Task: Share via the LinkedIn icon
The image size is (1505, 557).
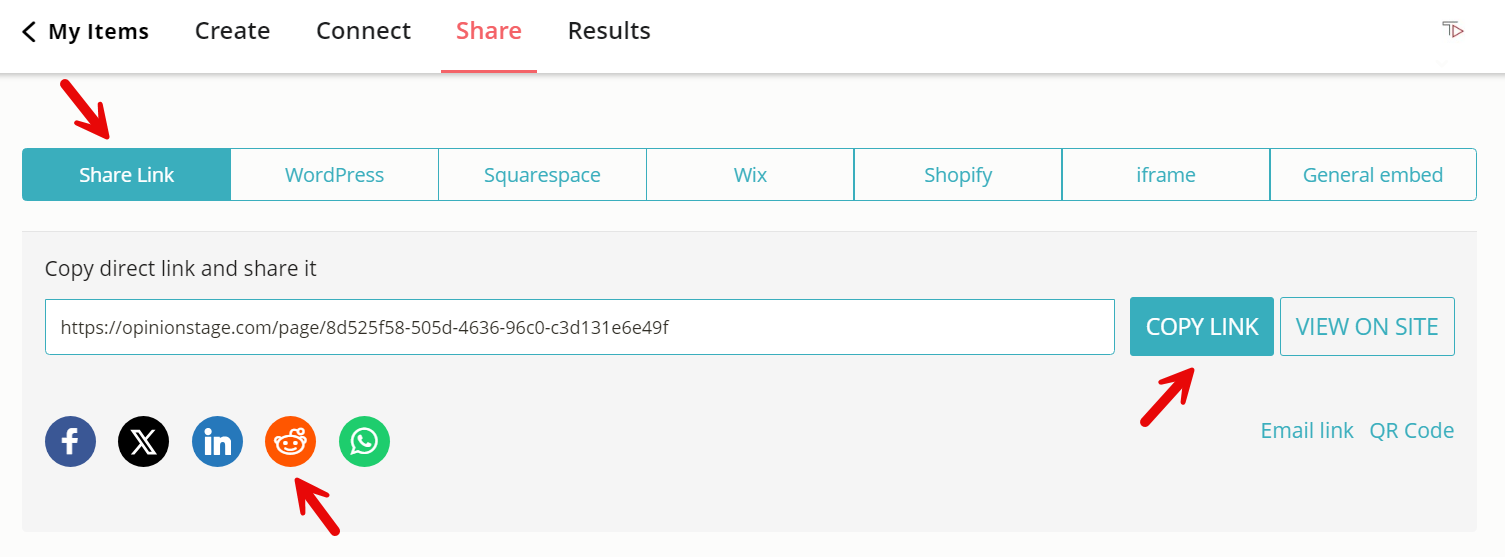Action: tap(217, 442)
